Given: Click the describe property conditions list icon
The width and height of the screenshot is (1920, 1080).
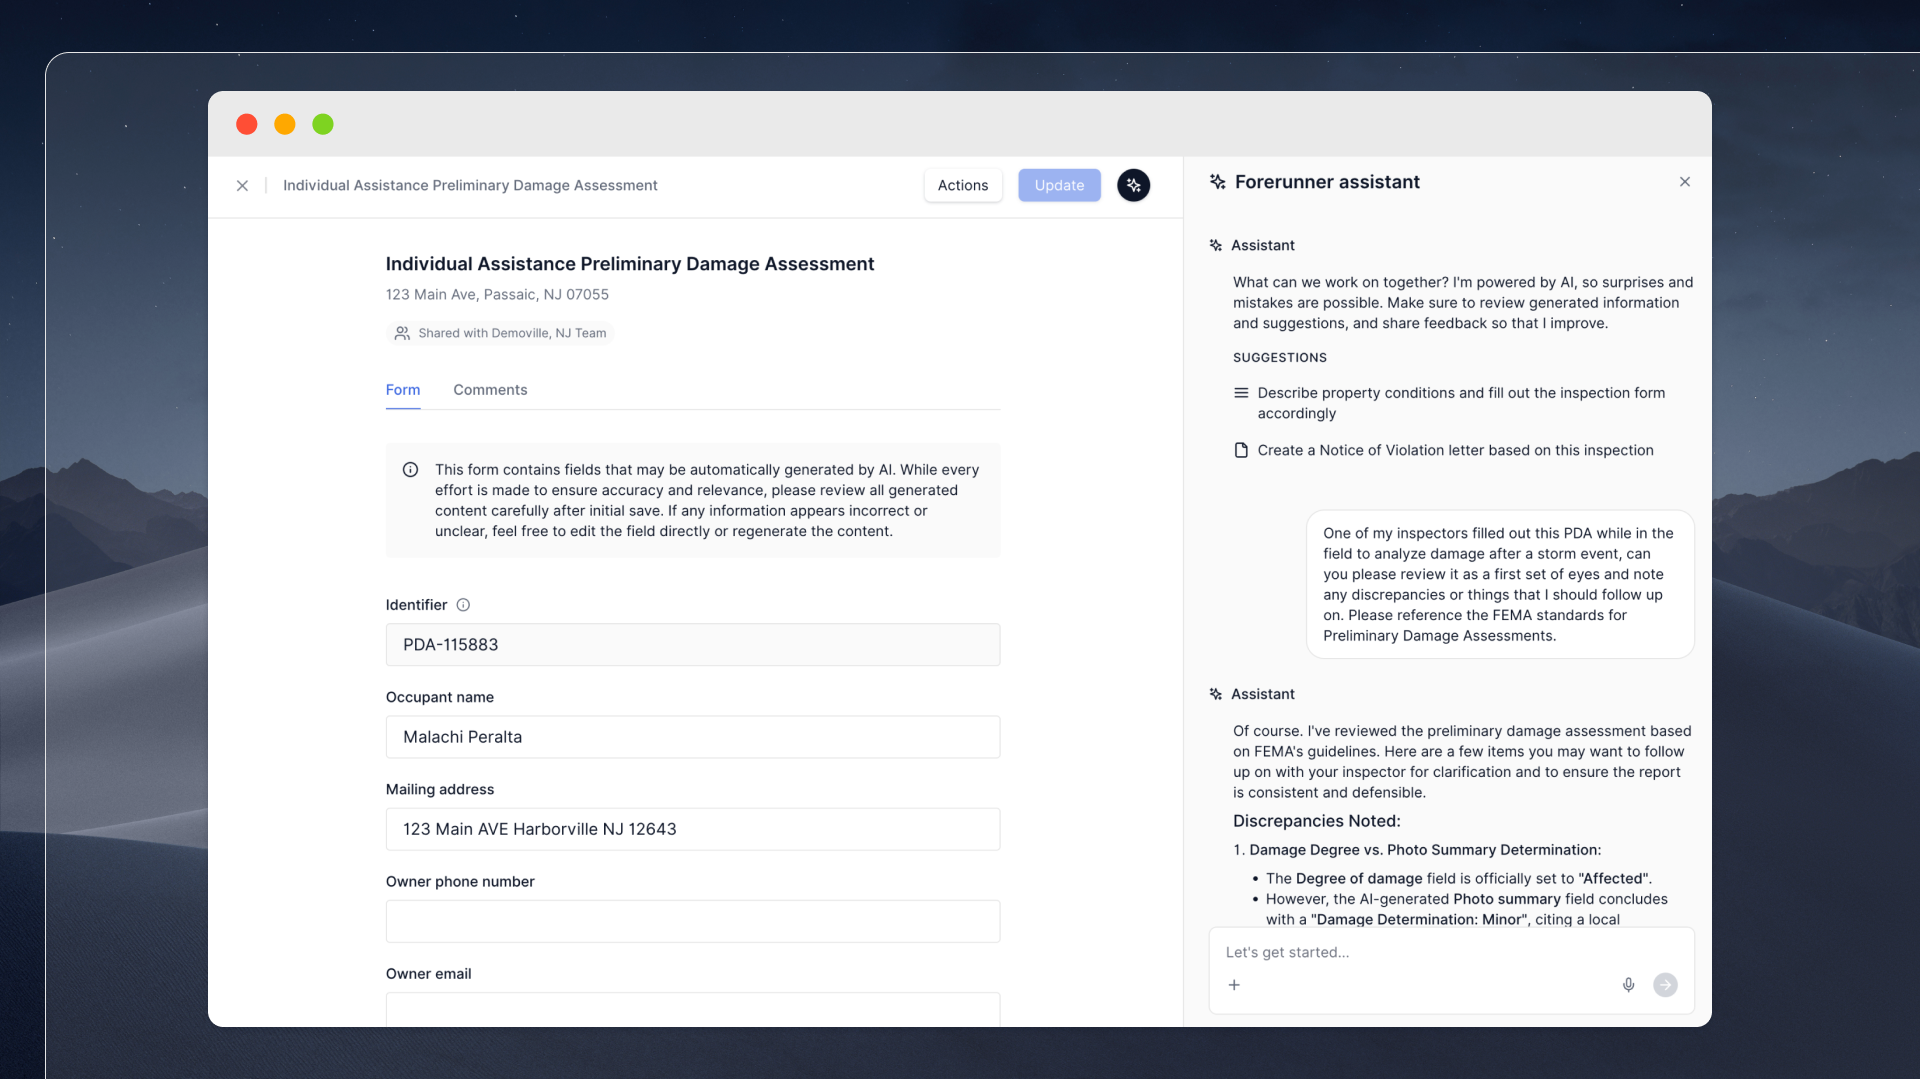Looking at the screenshot, I should 1241,393.
